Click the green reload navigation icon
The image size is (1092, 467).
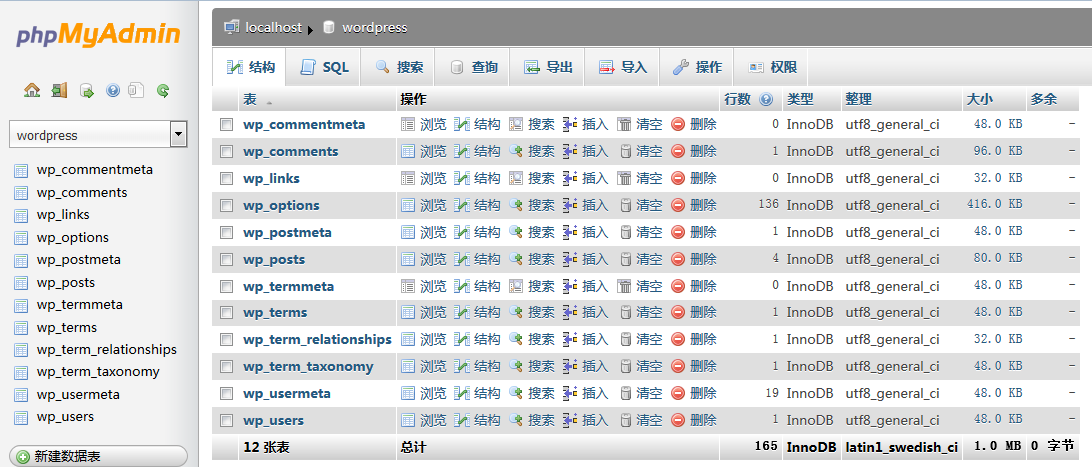163,90
